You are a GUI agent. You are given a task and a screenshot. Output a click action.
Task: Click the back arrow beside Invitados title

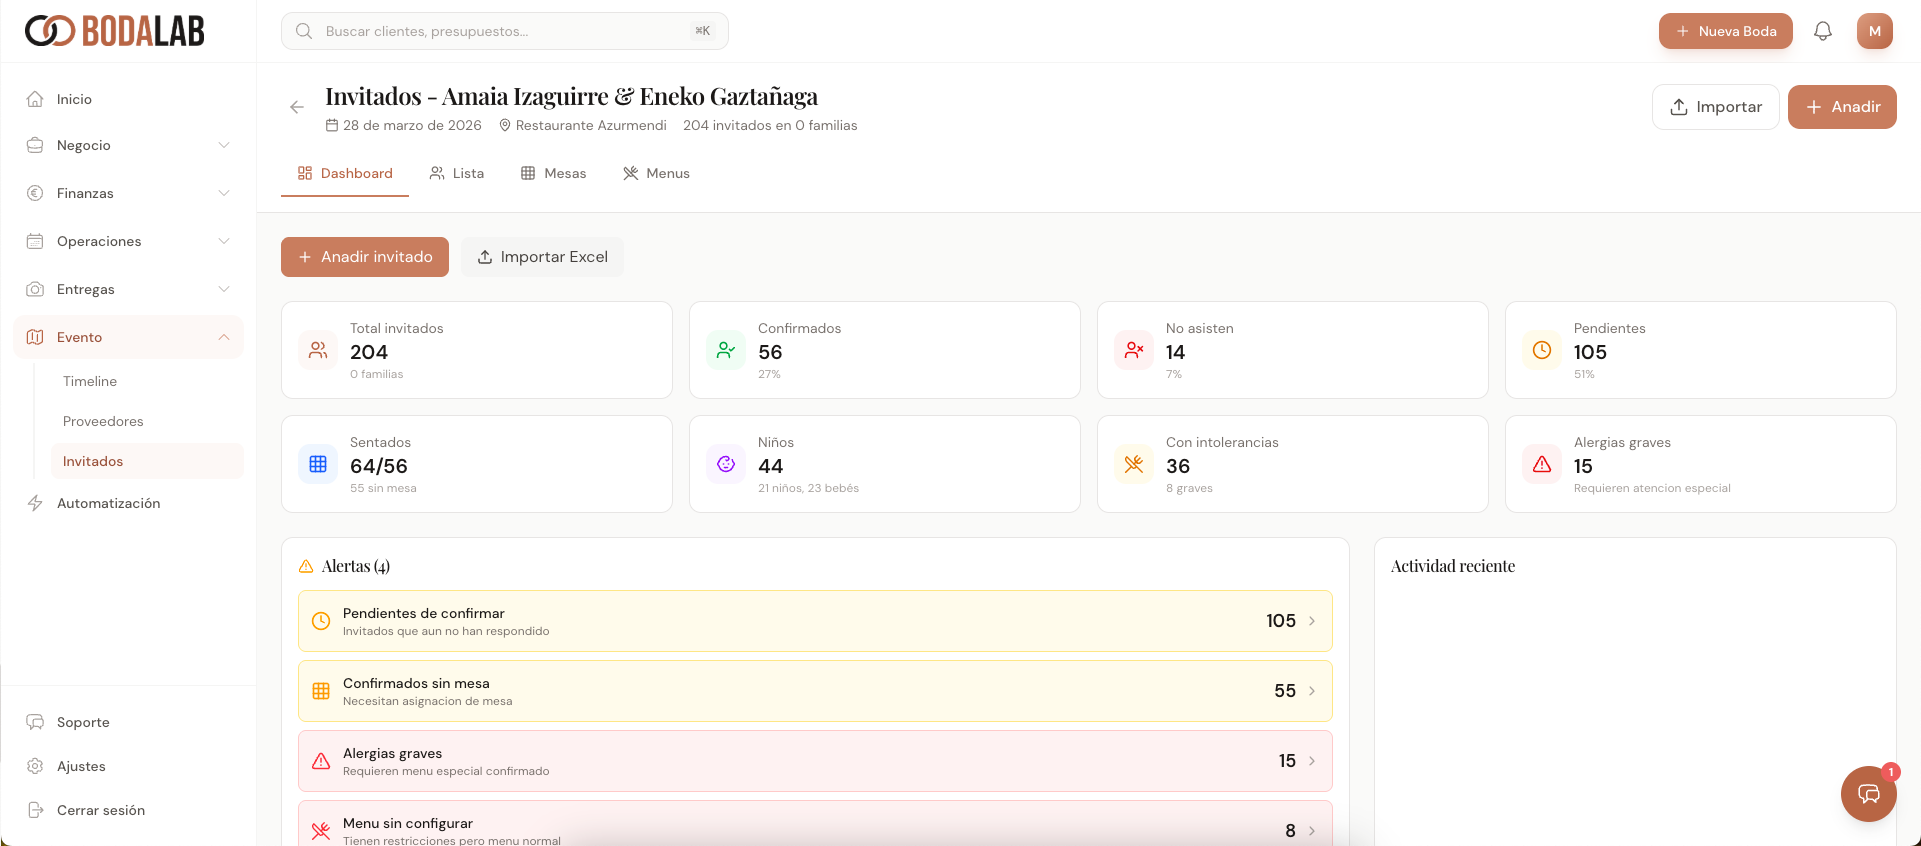coord(297,107)
